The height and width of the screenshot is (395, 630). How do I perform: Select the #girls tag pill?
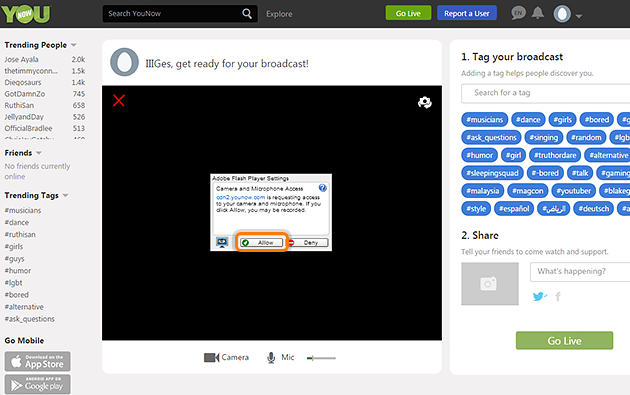pos(562,120)
